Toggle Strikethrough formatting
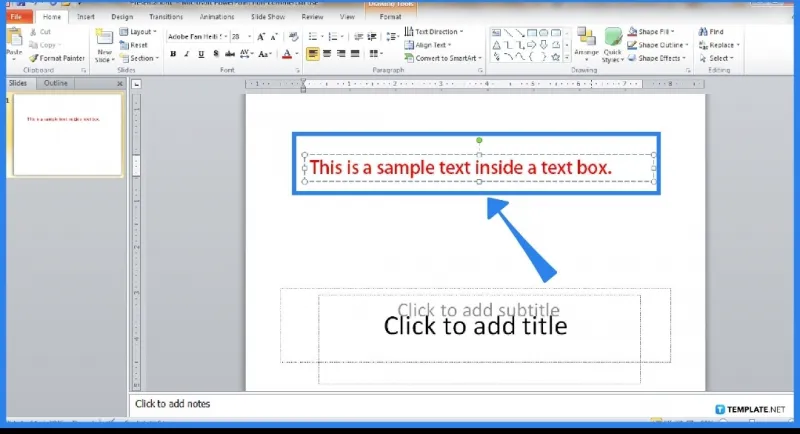 [x=230, y=54]
